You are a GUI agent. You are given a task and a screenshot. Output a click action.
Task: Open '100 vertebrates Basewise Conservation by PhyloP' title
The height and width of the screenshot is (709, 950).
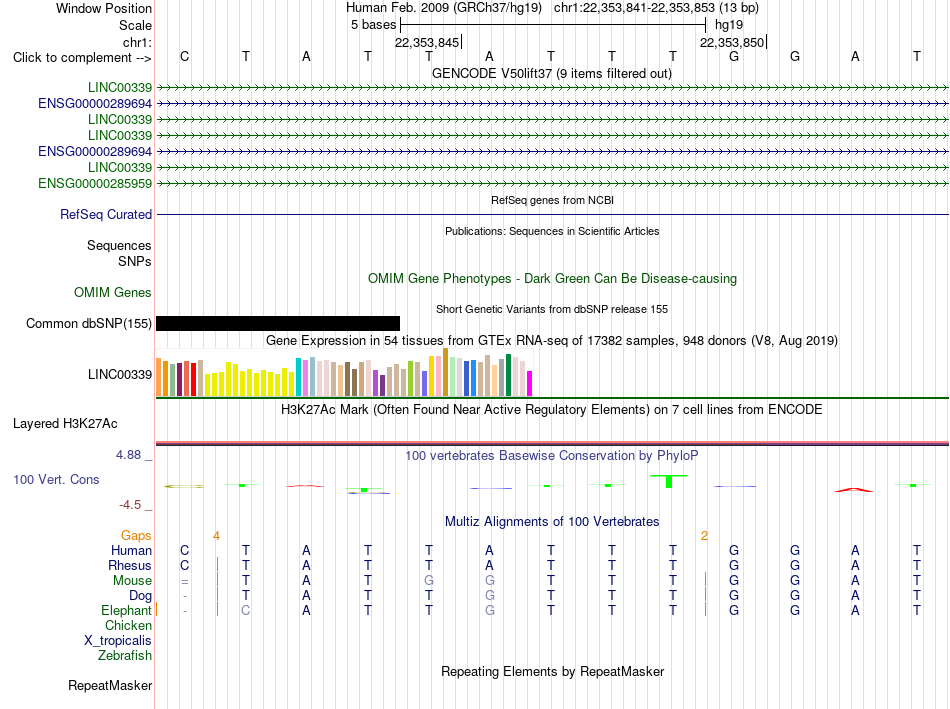[x=552, y=456]
